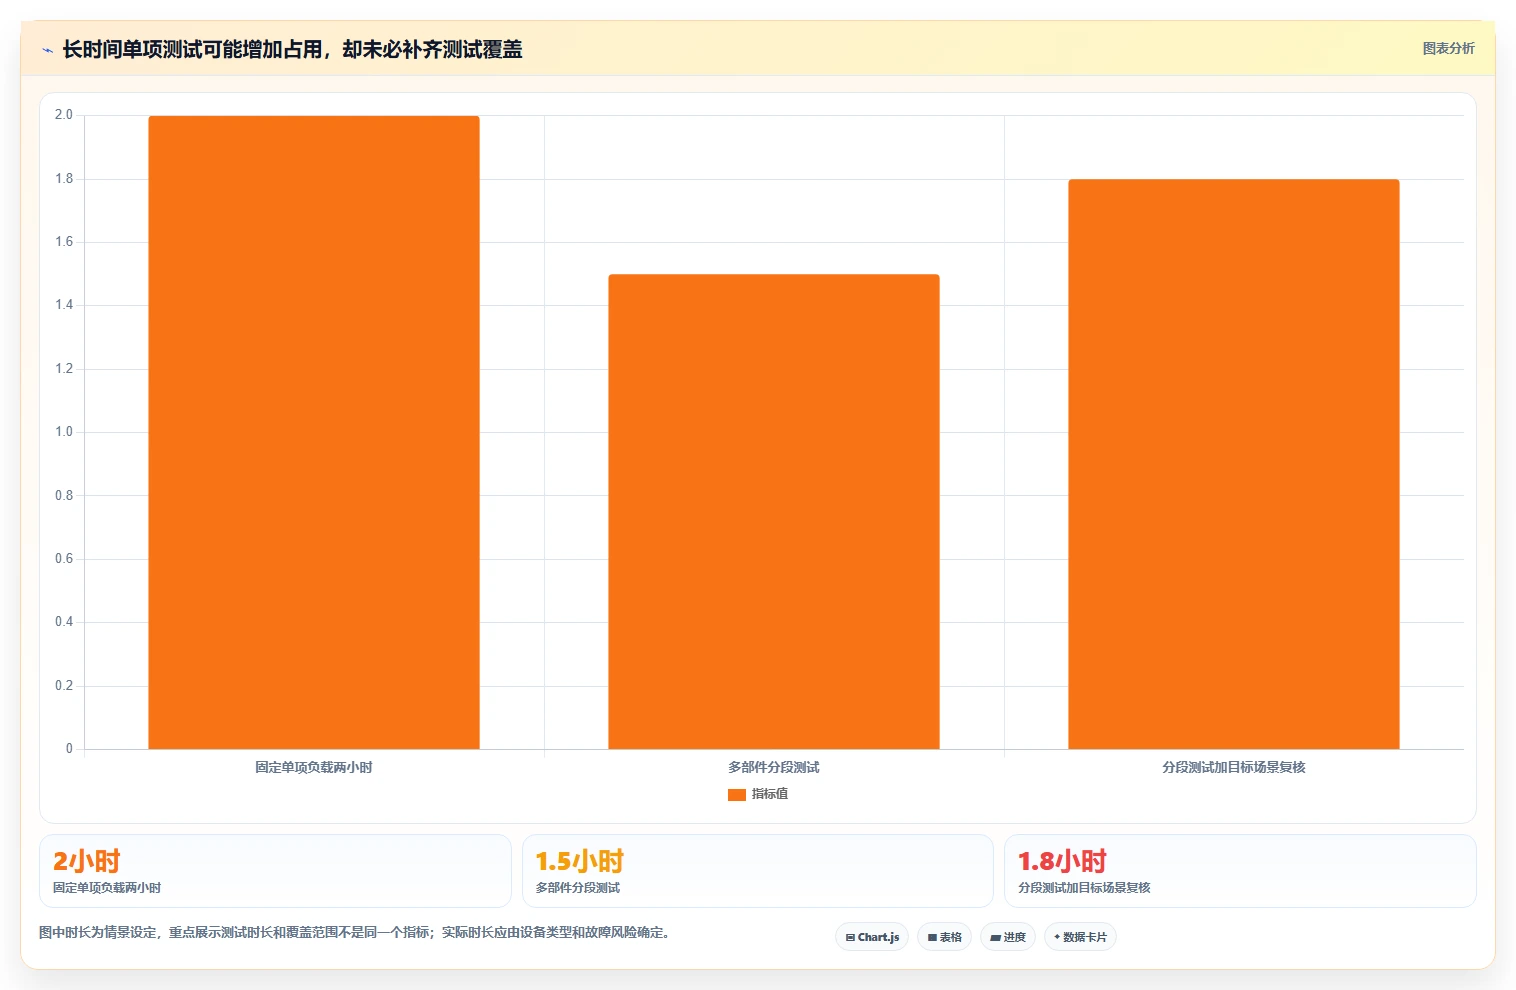Click the 多部件分段测试 caption under 1.5小时
Viewport: 1516px width, 990px height.
(578, 888)
